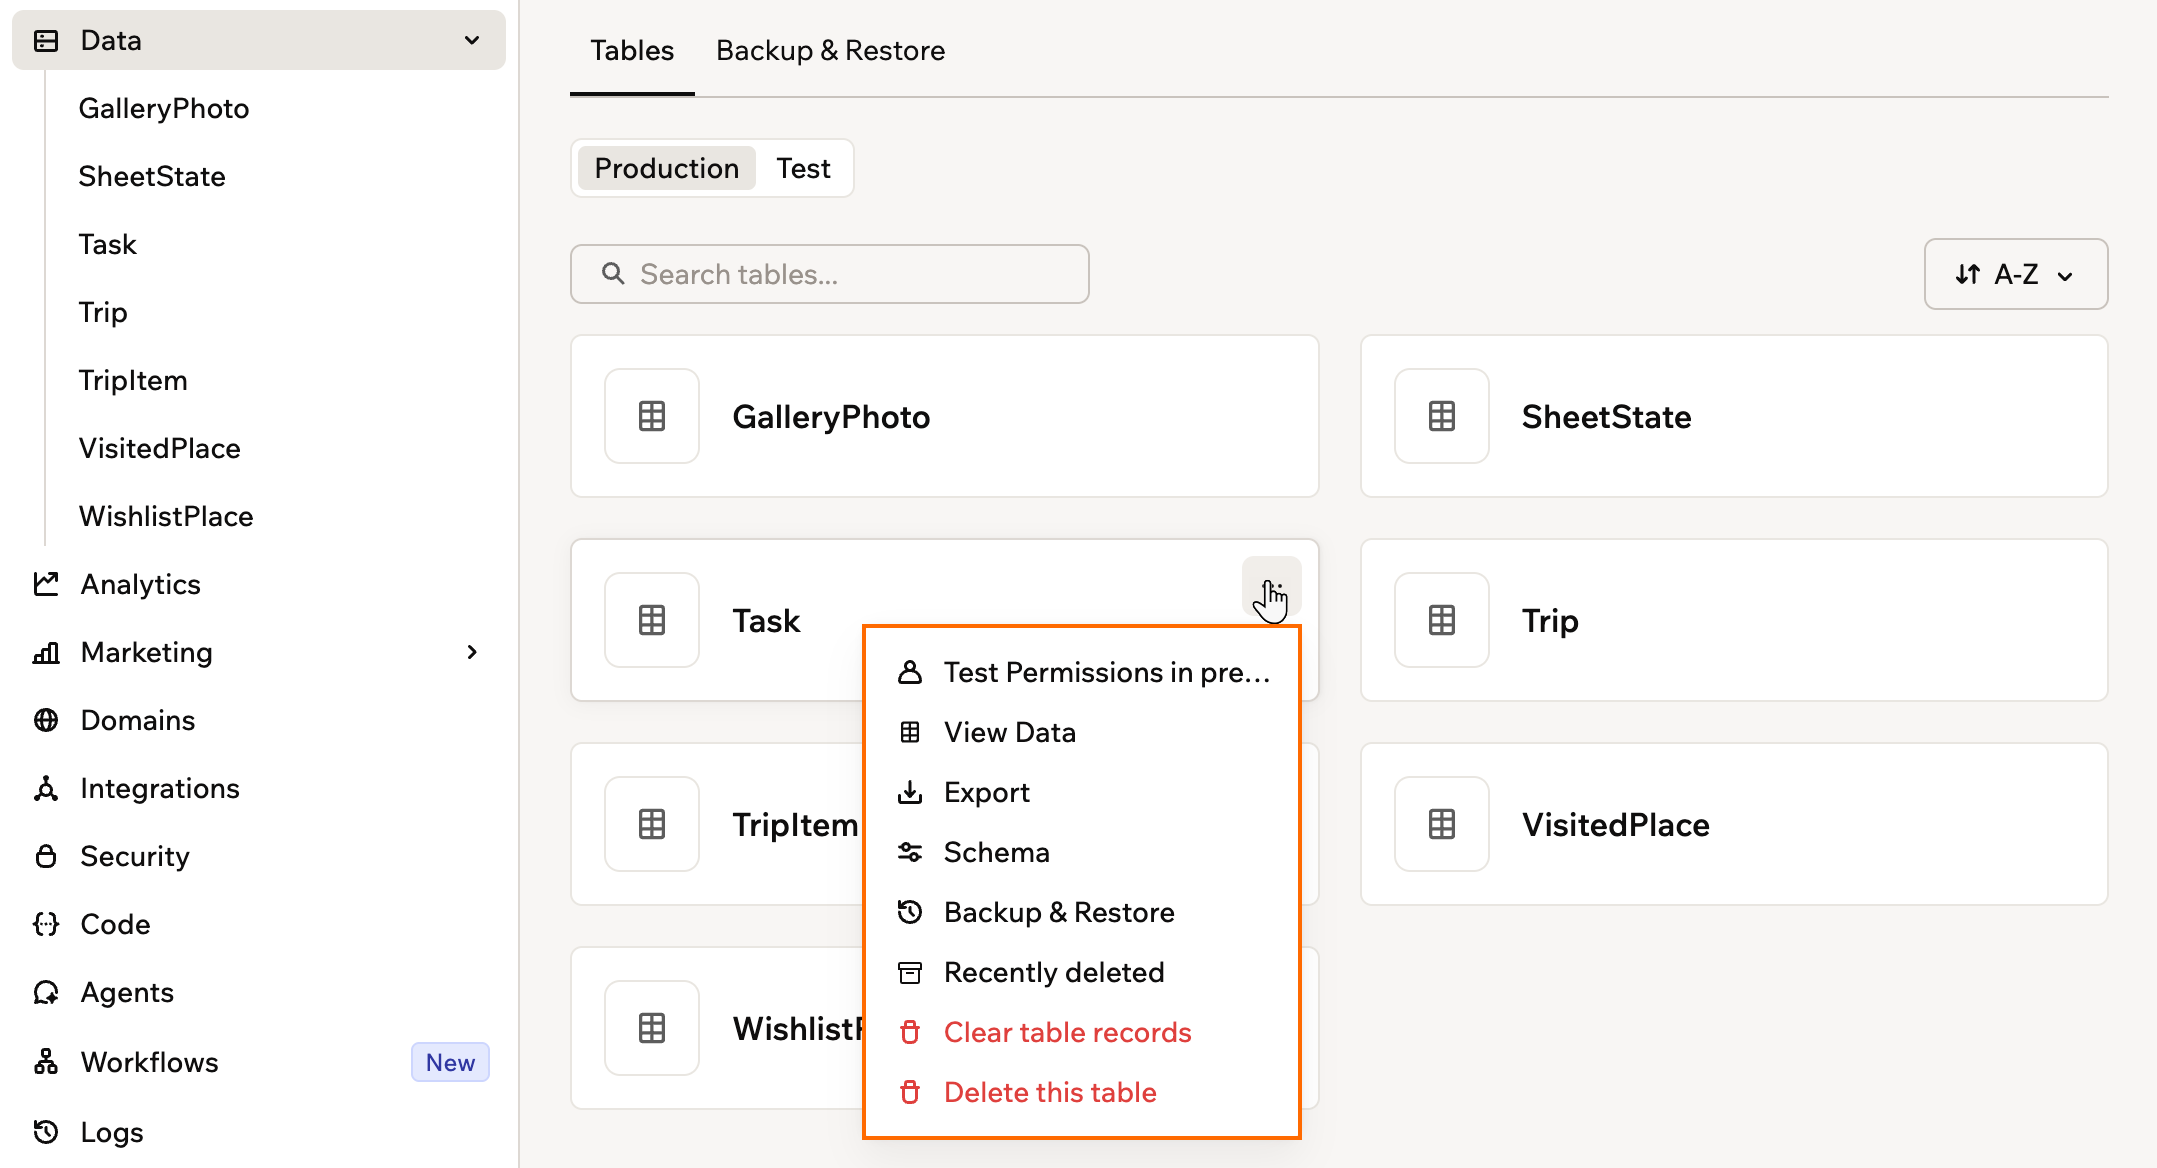Open the Trip table card

click(1734, 620)
